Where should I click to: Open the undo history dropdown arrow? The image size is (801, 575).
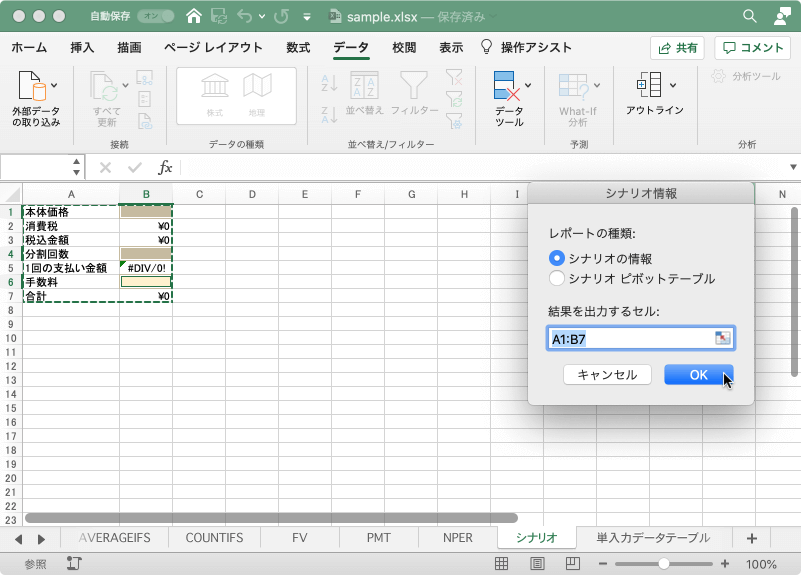pos(262,16)
